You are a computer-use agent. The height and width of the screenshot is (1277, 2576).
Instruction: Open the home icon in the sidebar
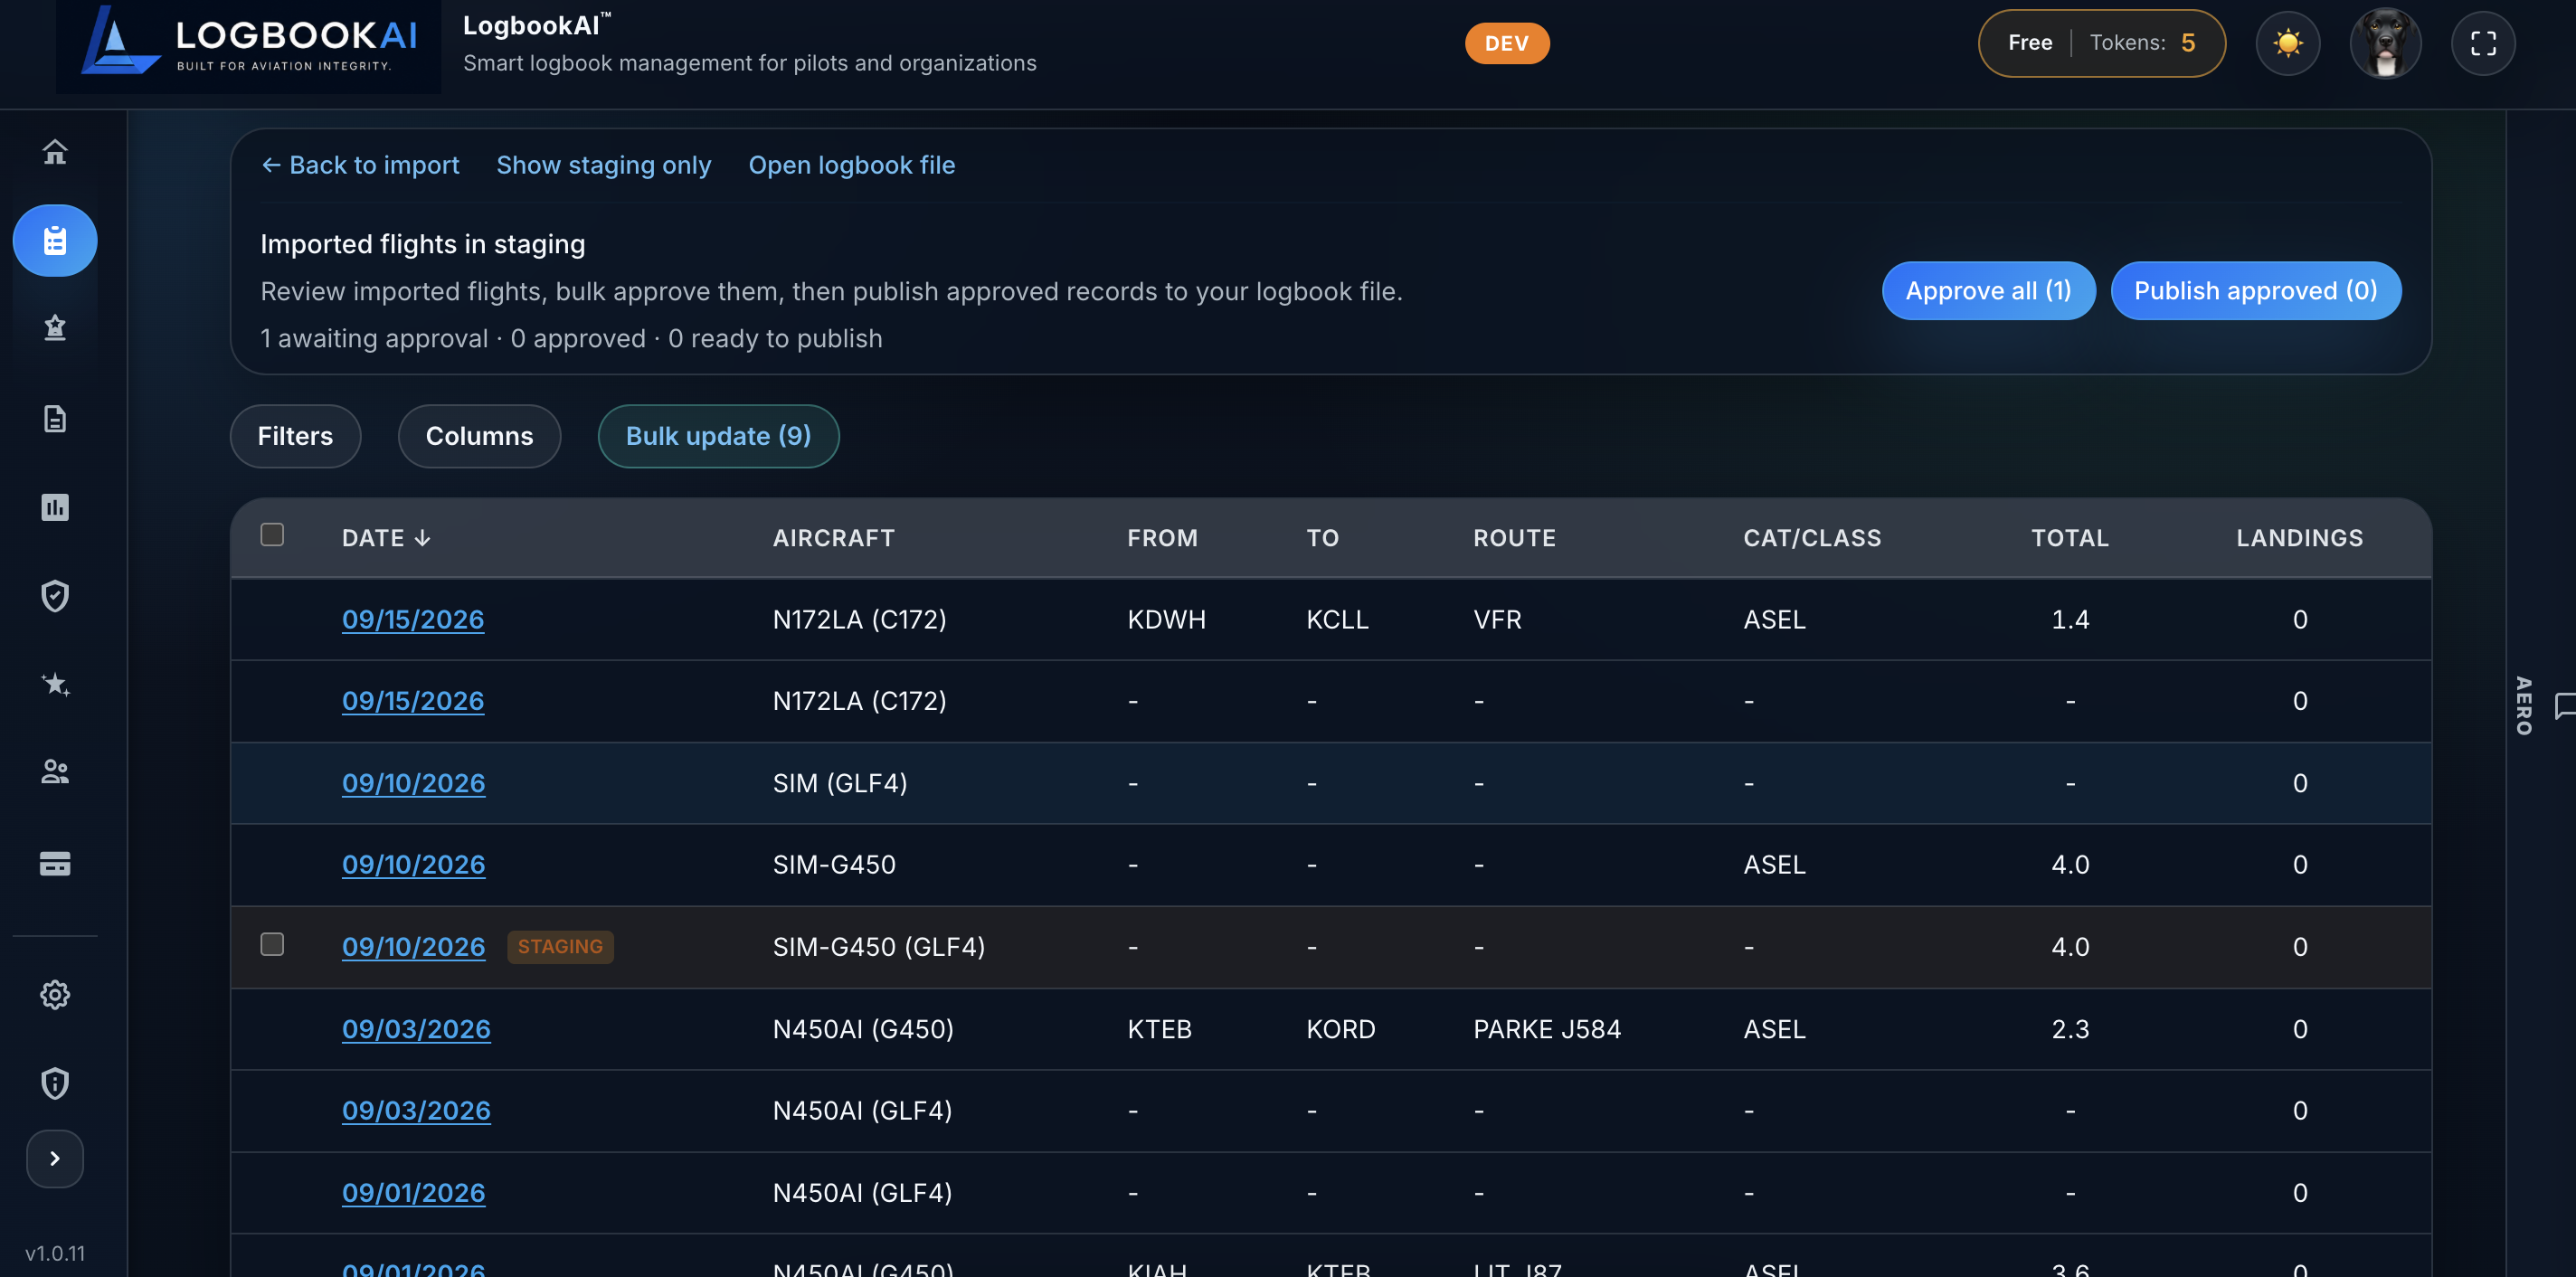point(55,152)
